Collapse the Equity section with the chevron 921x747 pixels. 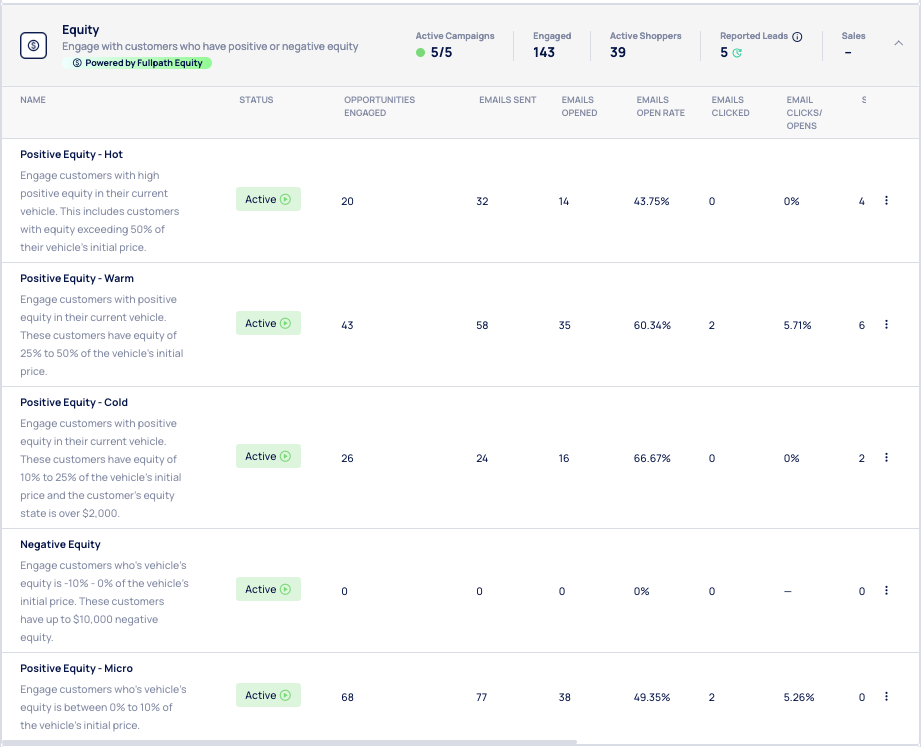pos(898,43)
